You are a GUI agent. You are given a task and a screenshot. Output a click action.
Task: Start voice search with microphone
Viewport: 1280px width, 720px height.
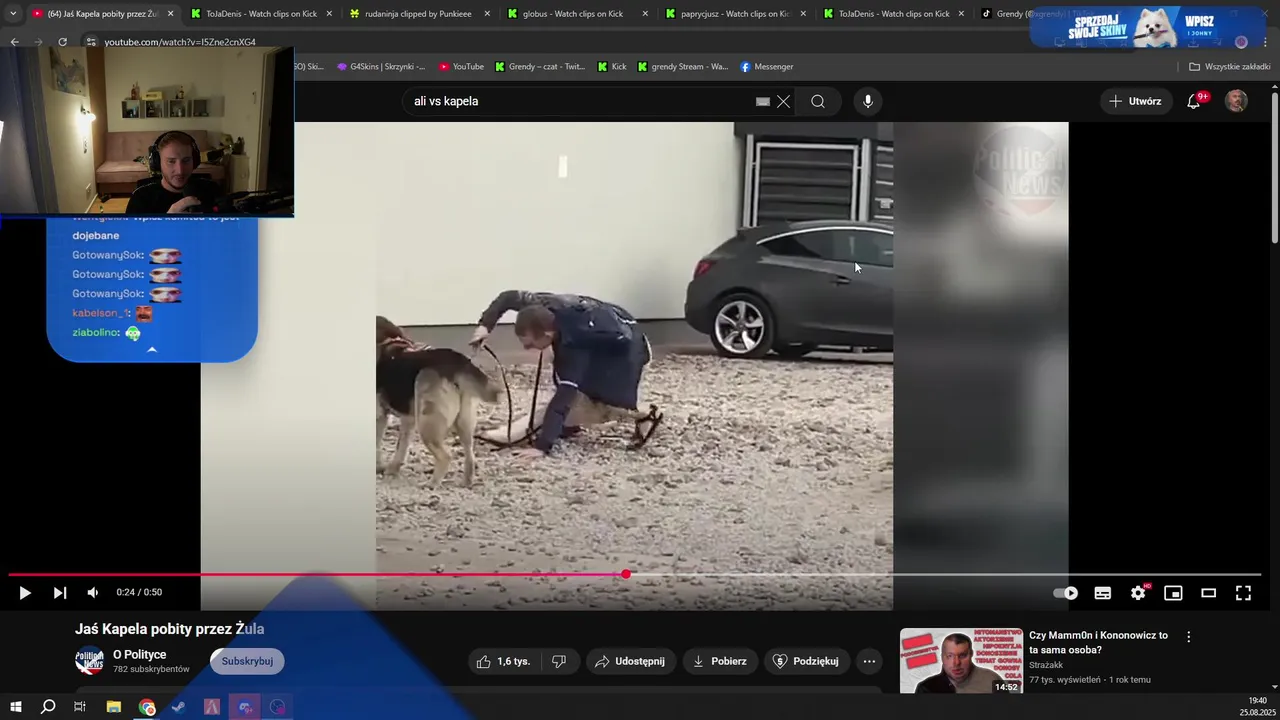pyautogui.click(x=868, y=101)
